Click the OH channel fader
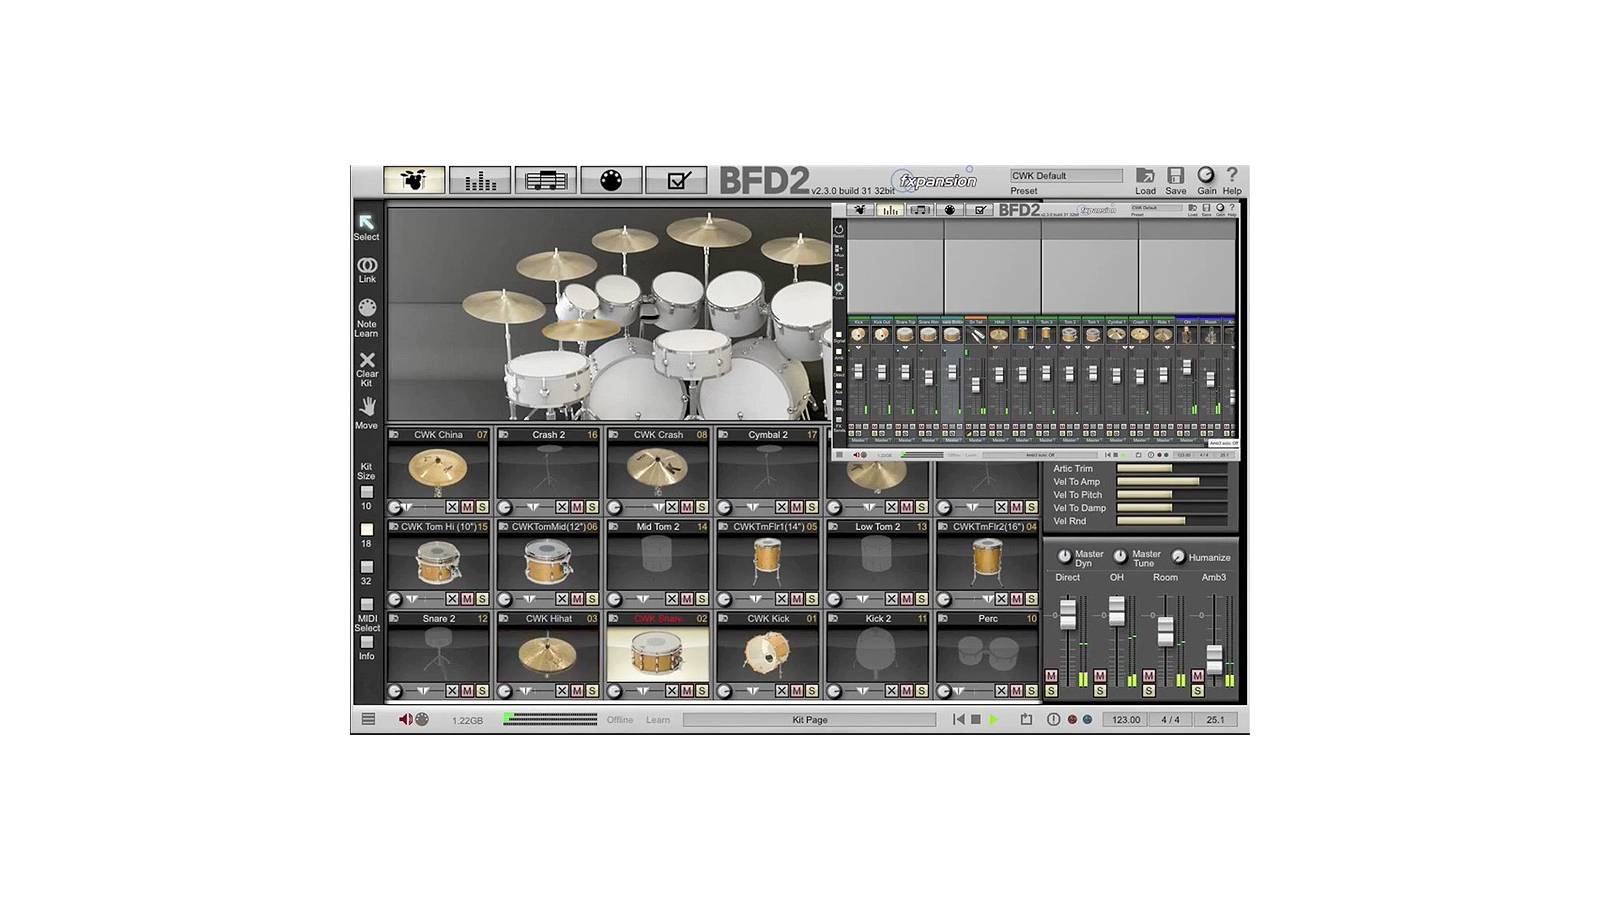 pos(1116,611)
